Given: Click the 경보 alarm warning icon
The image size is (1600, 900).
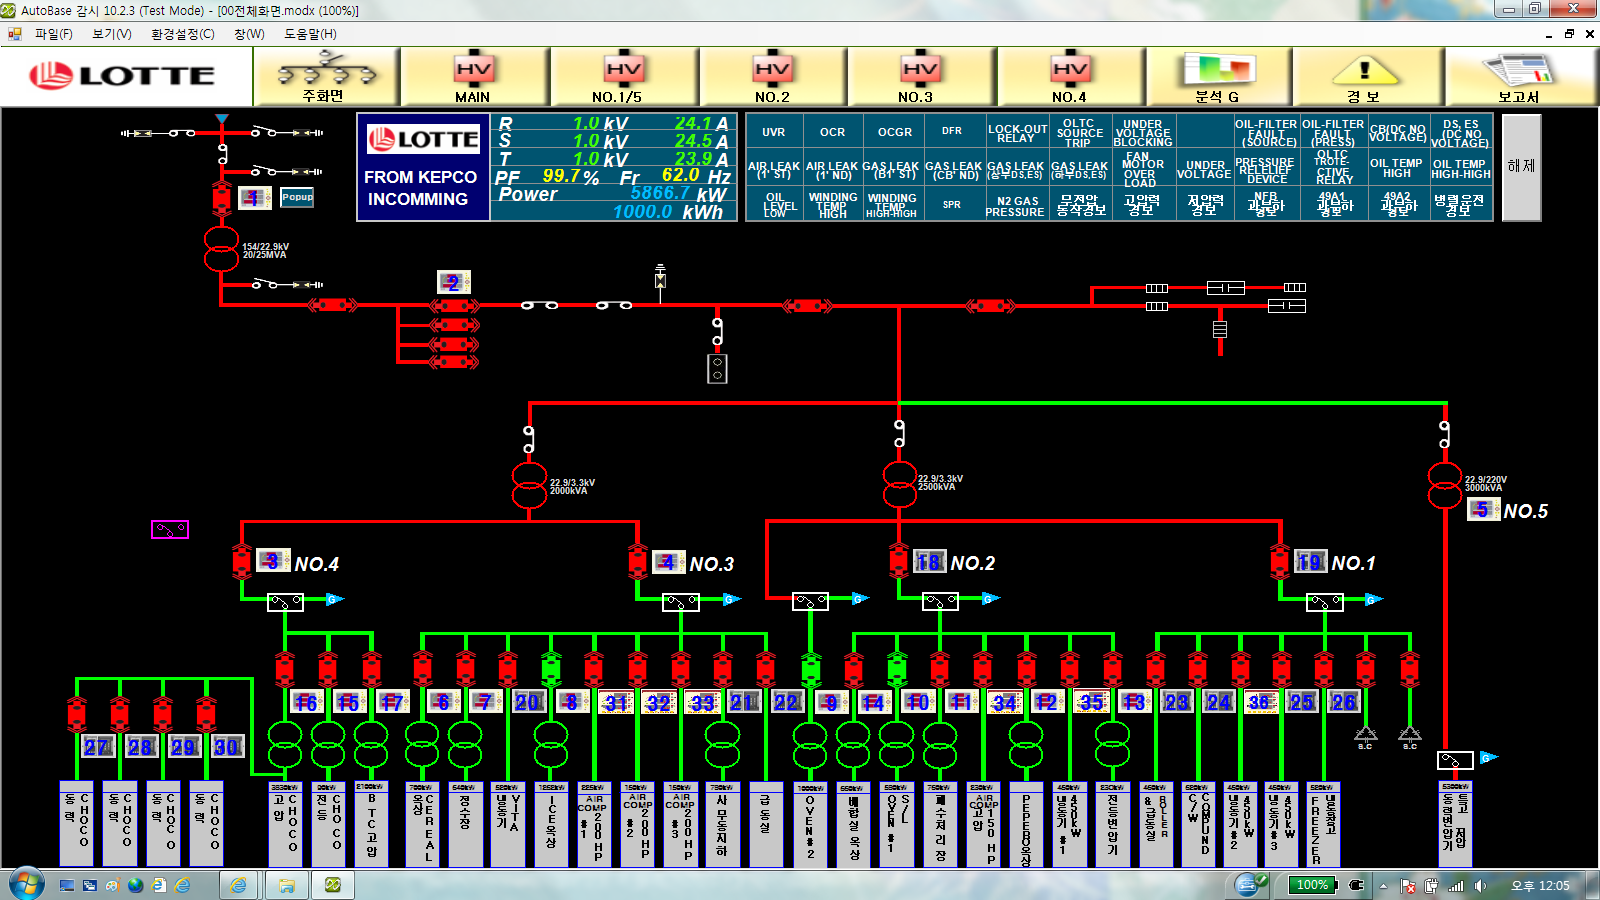Looking at the screenshot, I should pos(1365,77).
